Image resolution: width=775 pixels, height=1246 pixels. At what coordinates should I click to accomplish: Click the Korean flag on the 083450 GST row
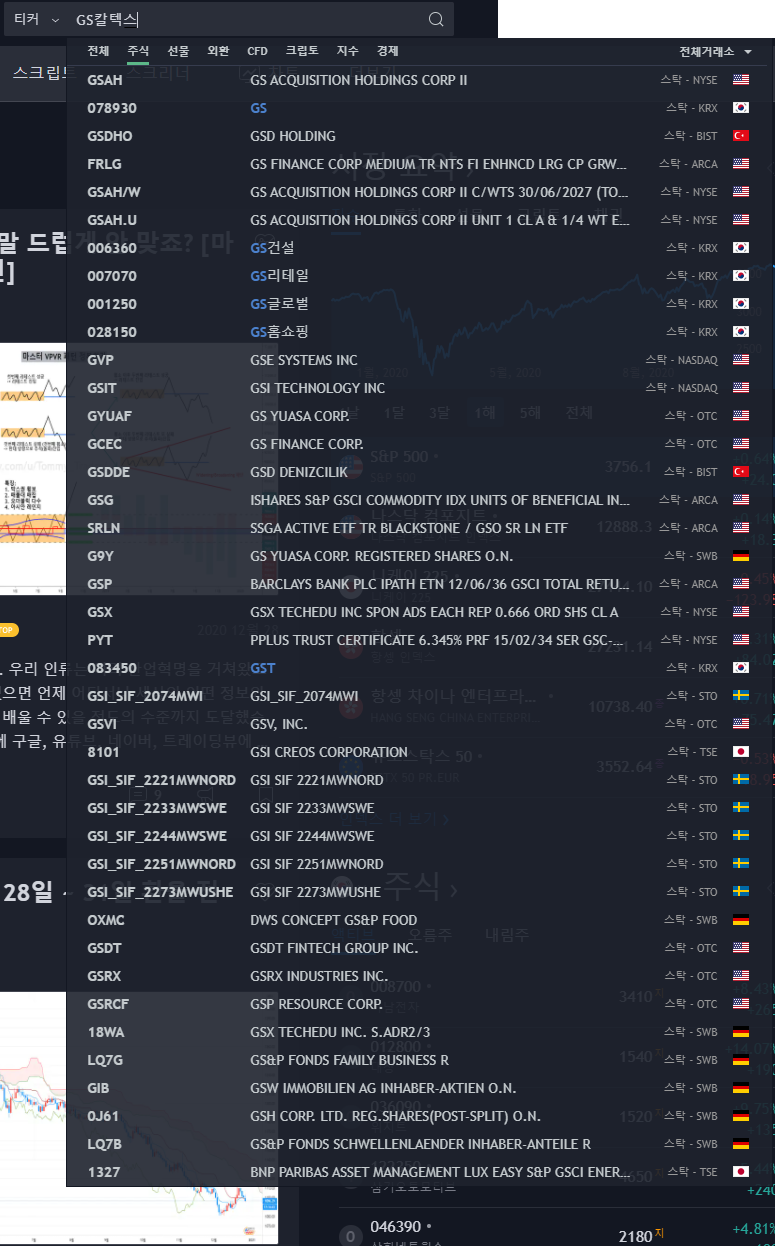(741, 668)
